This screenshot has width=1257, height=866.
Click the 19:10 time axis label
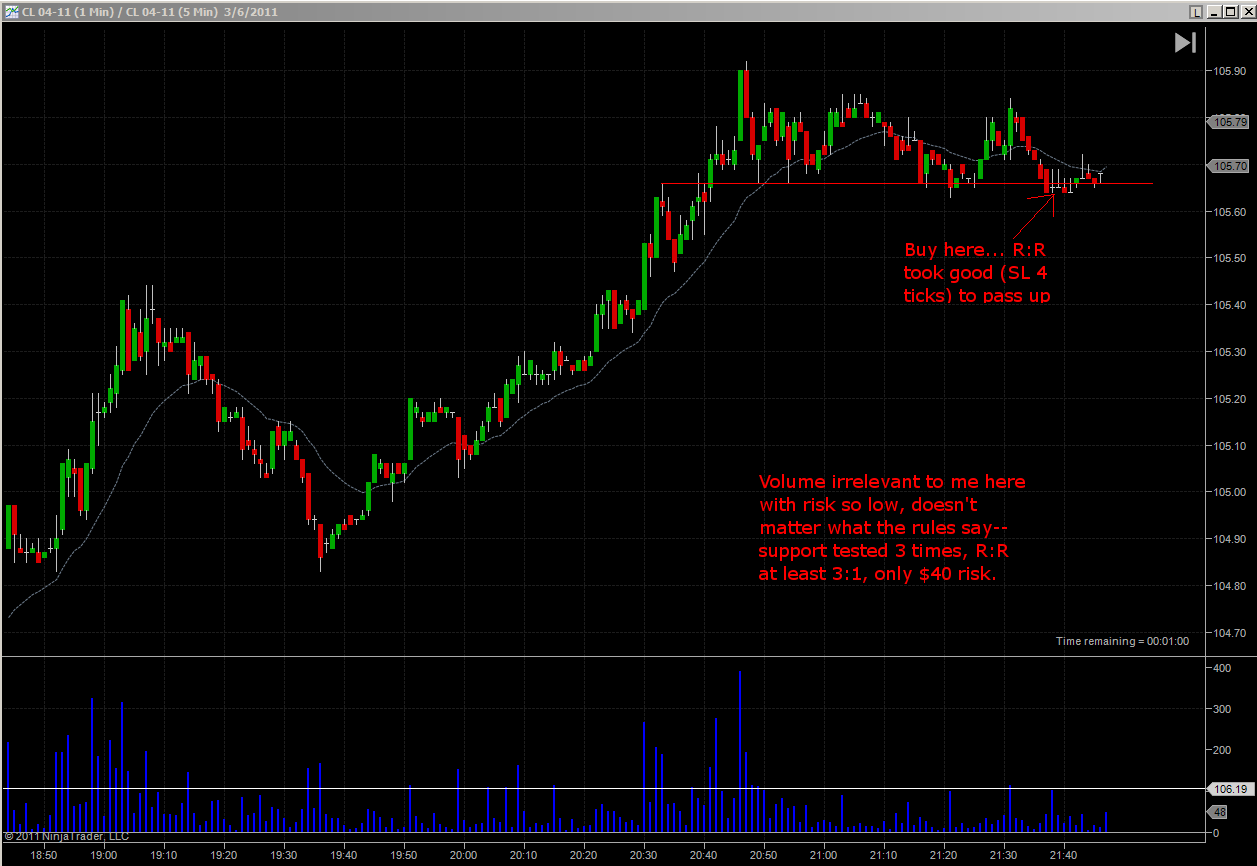point(164,856)
